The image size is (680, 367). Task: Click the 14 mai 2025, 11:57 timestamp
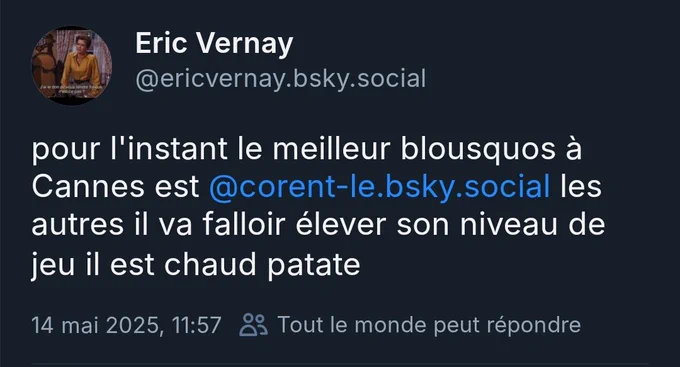(x=126, y=325)
